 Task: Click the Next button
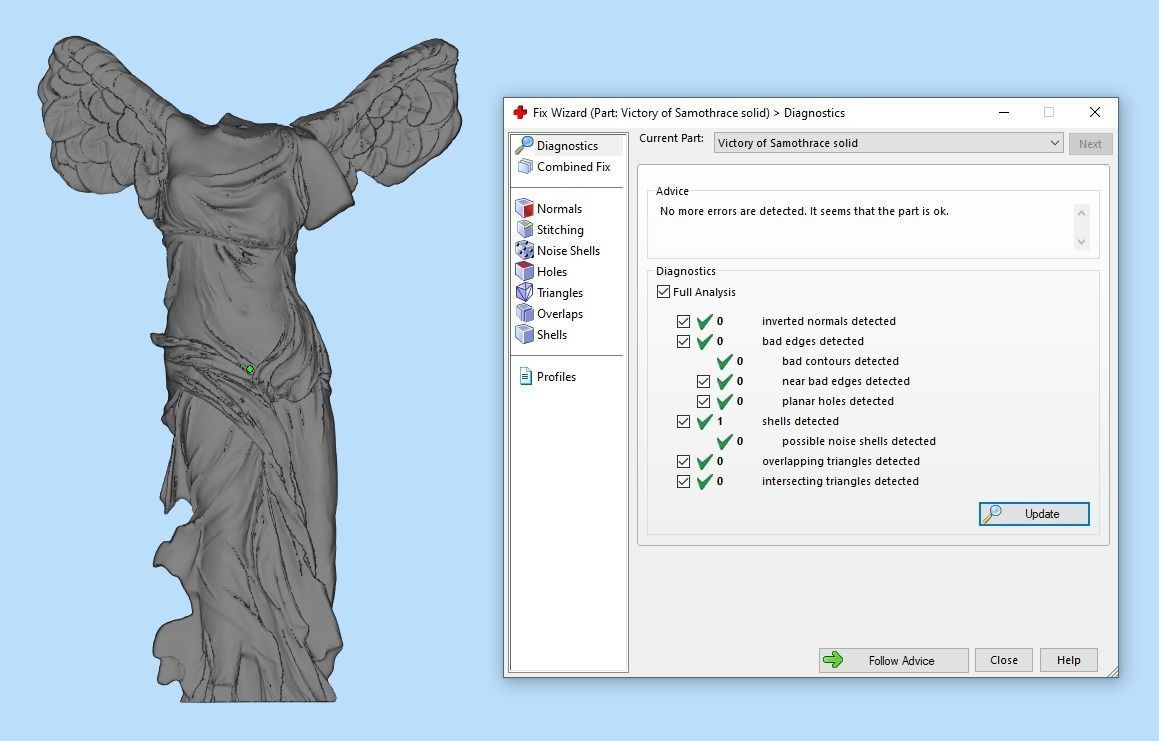pos(1090,143)
